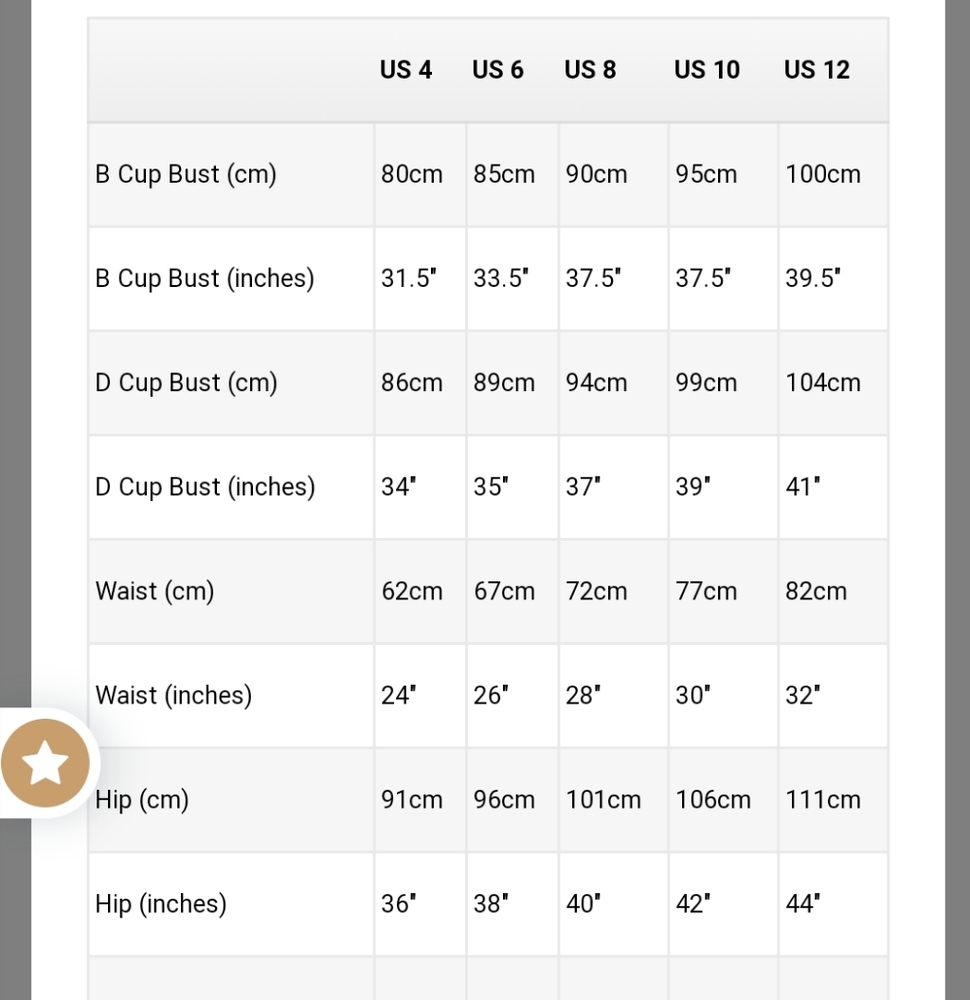Click the Waist (cm) row label
970x1000 pixels.
tap(155, 591)
